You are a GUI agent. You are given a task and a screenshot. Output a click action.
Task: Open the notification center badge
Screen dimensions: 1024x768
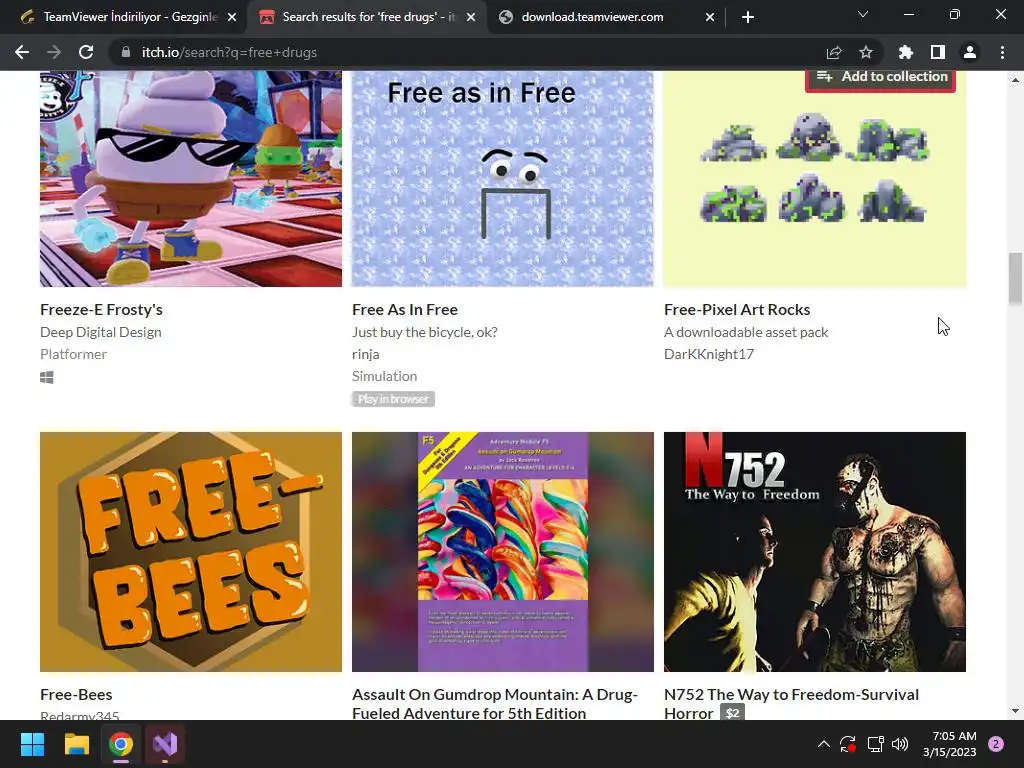(x=996, y=744)
